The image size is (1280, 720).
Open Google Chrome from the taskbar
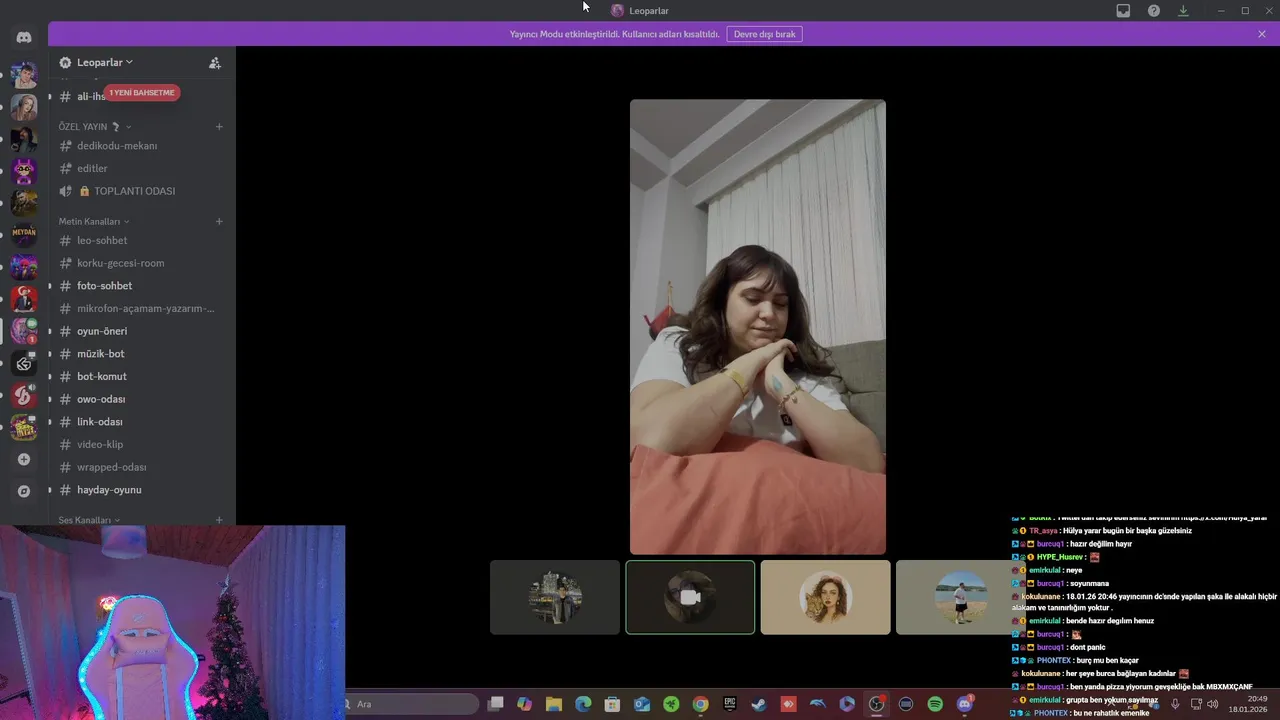(x=701, y=704)
